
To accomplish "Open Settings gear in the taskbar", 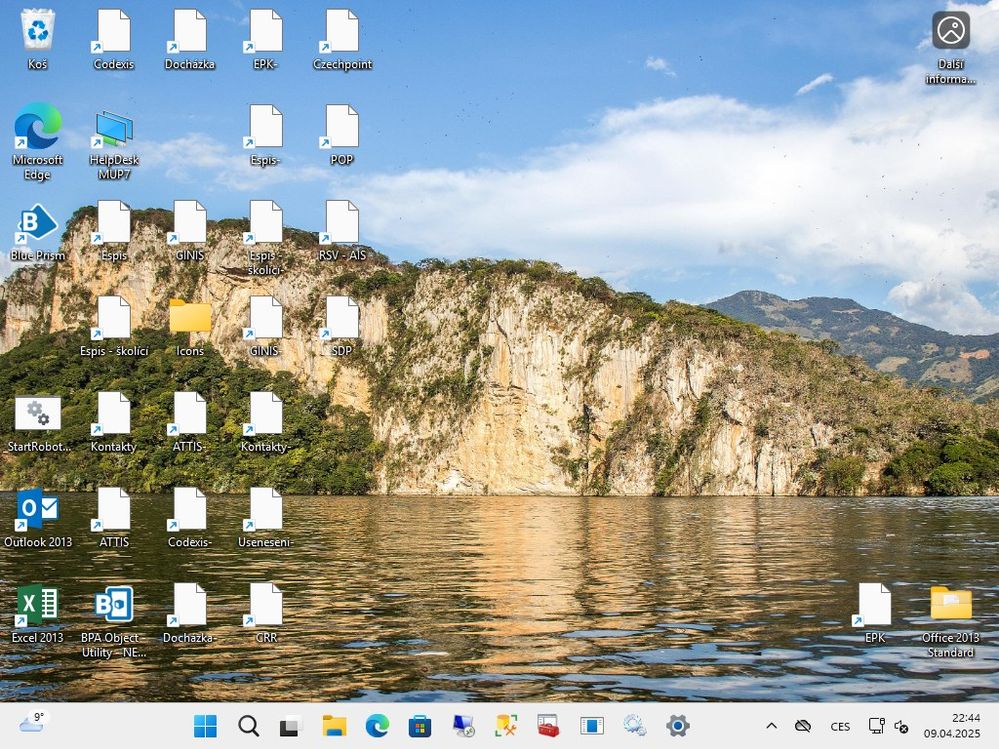I will [678, 726].
